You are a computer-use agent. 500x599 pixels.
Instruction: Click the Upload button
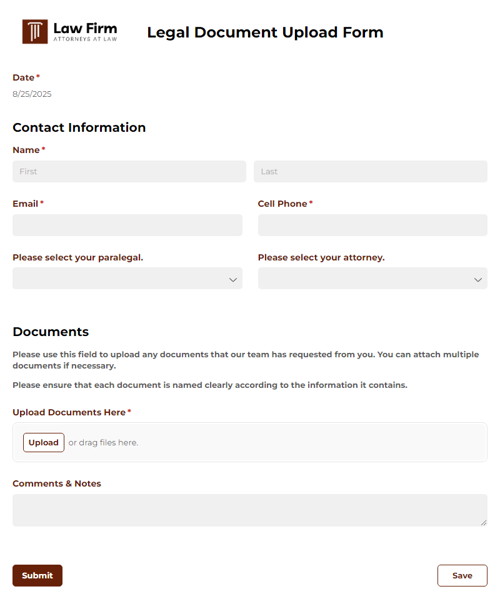(44, 442)
